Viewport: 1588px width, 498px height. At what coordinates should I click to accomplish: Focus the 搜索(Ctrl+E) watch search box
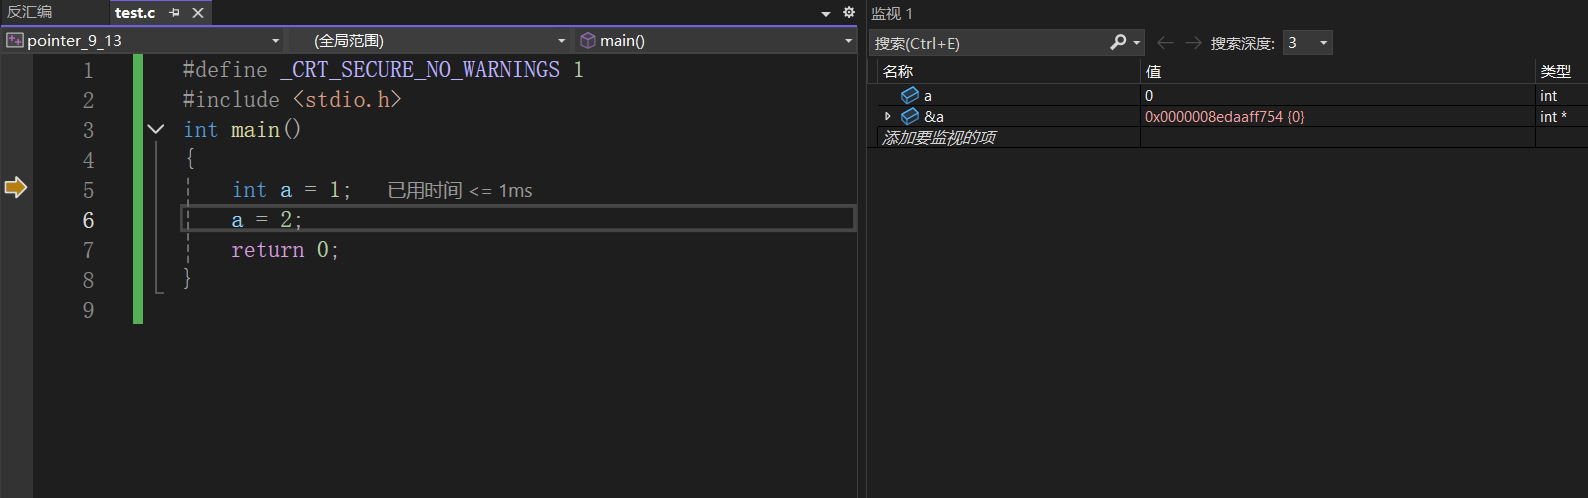[990, 43]
